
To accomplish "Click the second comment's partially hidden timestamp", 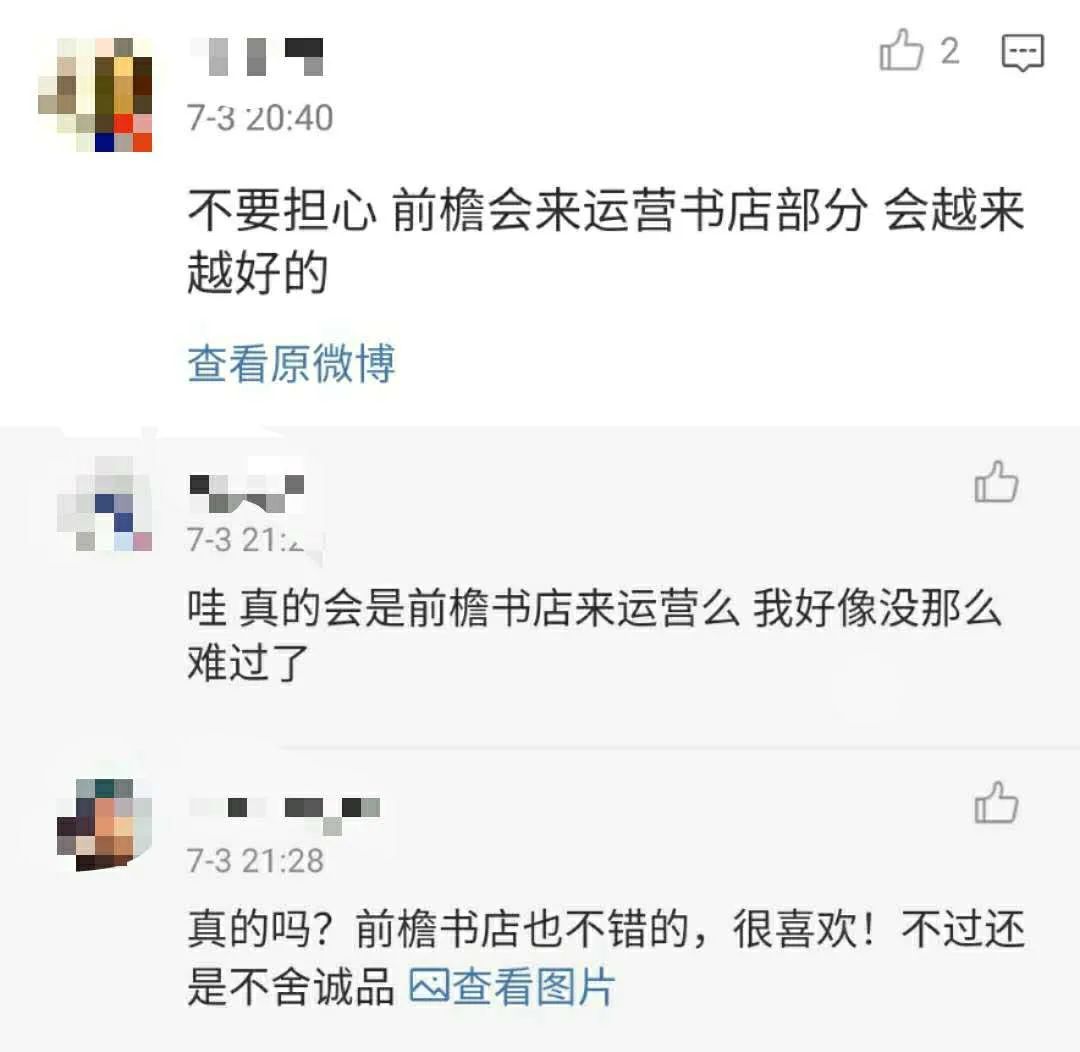I will [246, 539].
